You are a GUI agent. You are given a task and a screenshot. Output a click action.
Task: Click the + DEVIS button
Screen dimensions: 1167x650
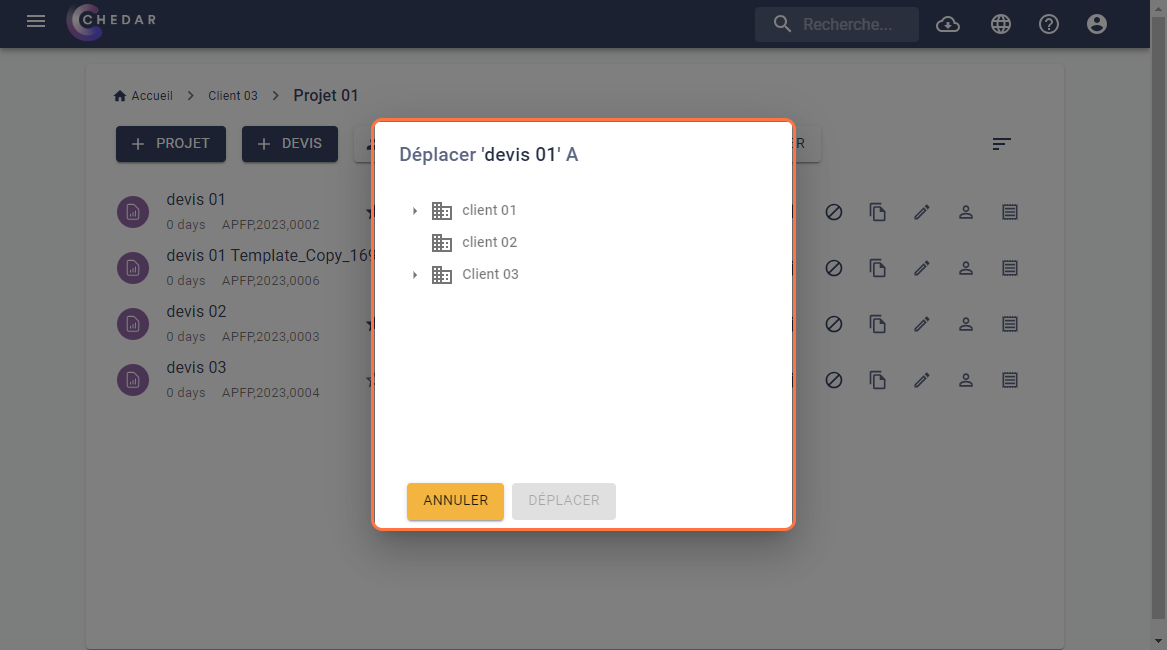(290, 144)
